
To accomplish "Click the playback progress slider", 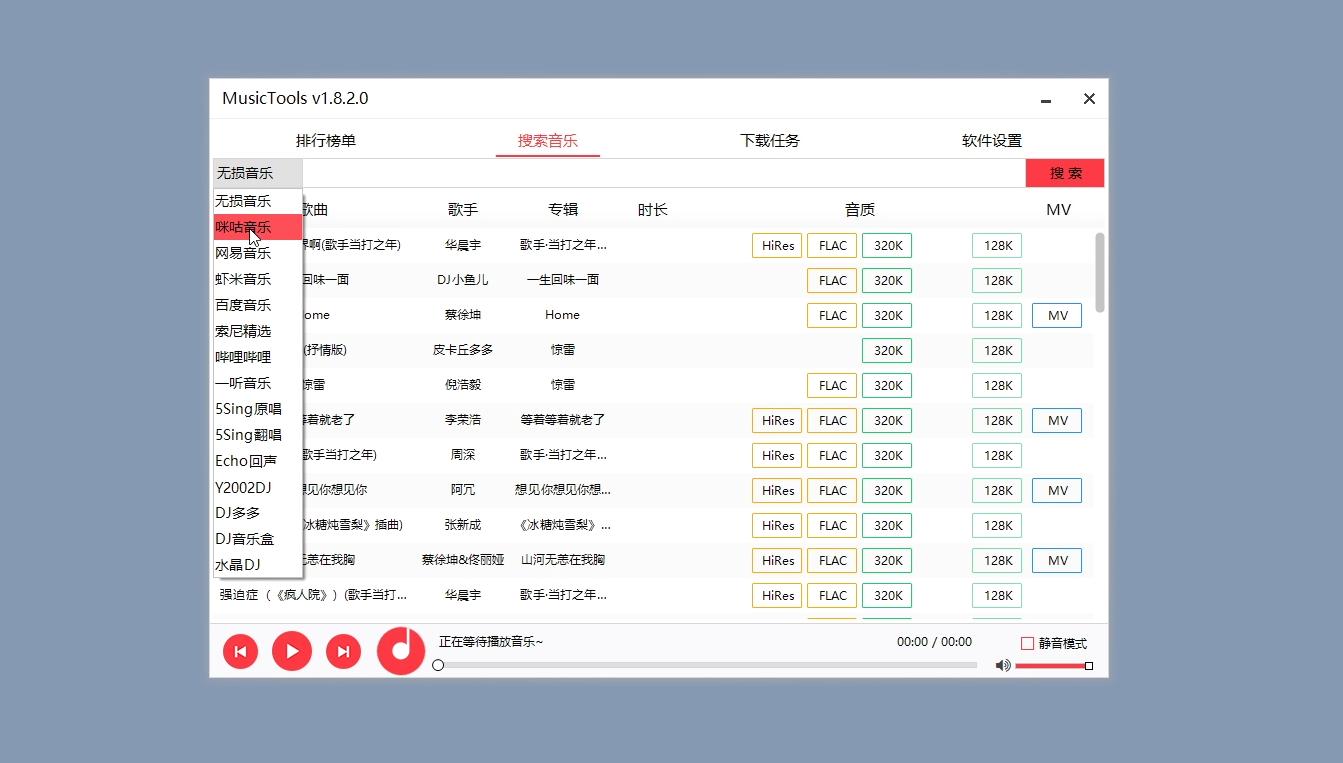I will (x=438, y=664).
